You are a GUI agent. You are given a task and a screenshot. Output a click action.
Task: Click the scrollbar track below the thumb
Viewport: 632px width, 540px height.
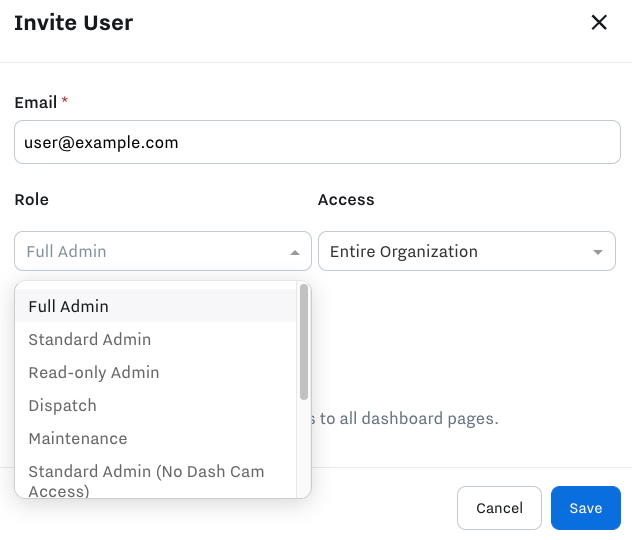[304, 450]
